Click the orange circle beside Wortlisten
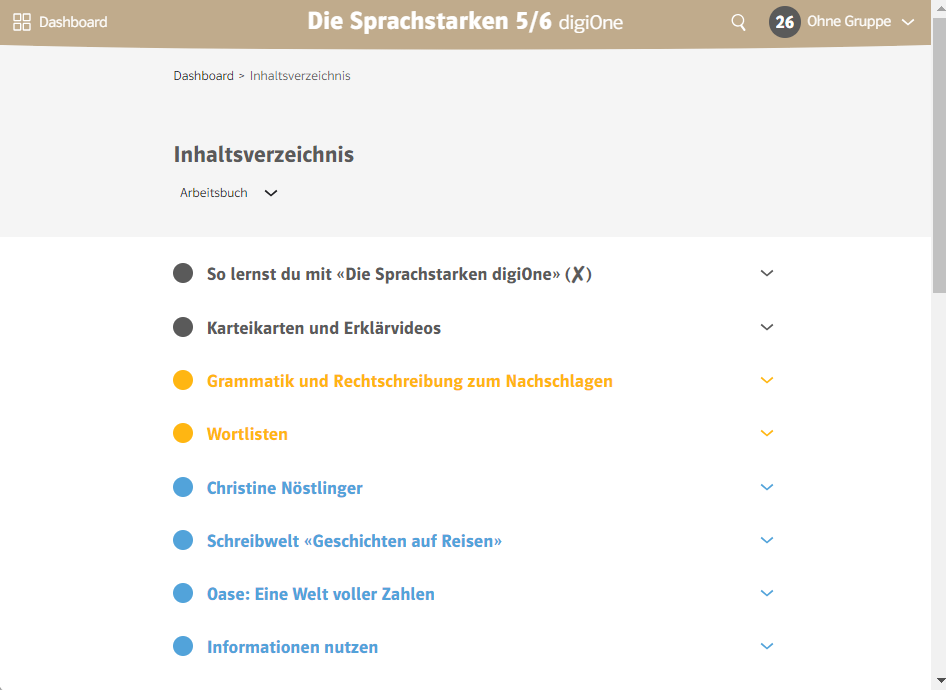 [x=183, y=434]
